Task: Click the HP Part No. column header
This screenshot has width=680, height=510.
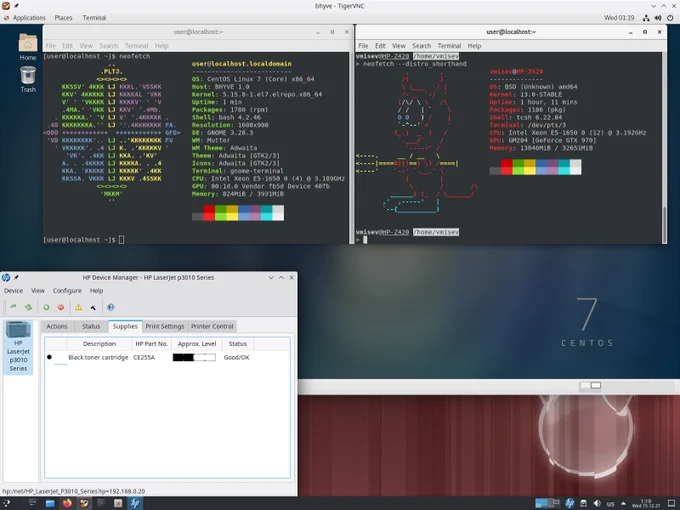Action: point(151,343)
